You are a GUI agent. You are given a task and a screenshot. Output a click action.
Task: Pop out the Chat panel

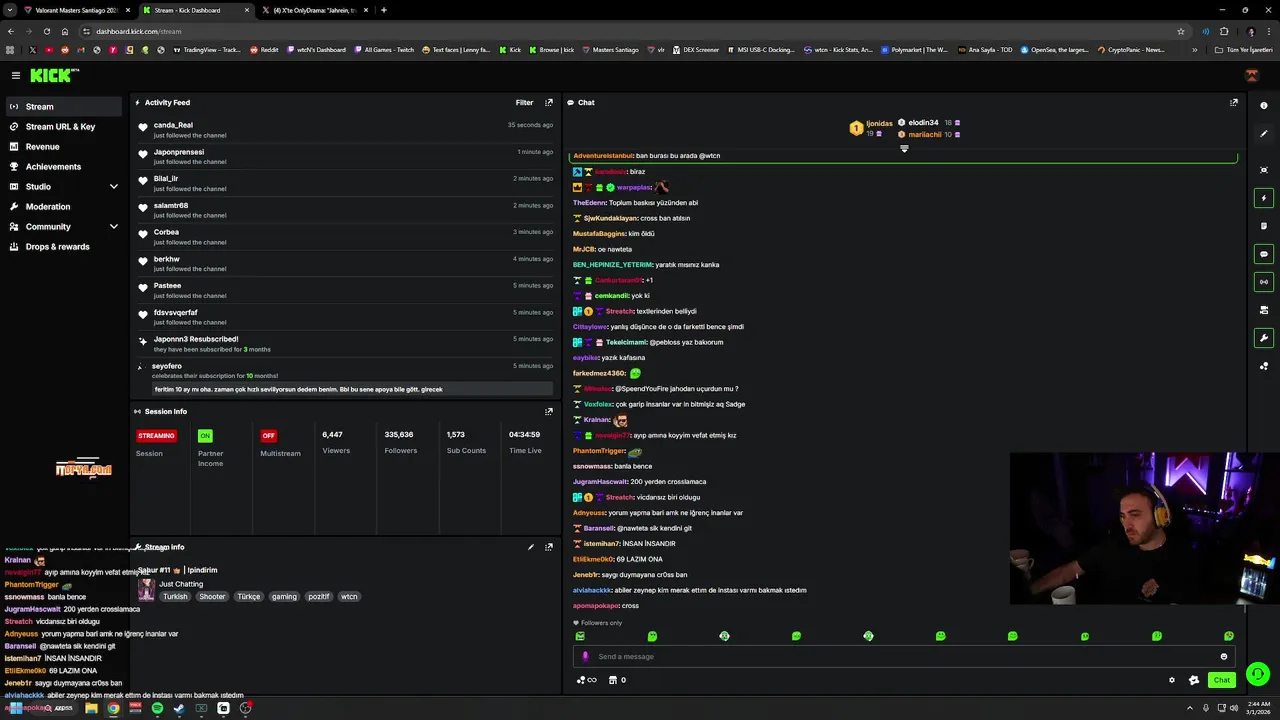1233,102
